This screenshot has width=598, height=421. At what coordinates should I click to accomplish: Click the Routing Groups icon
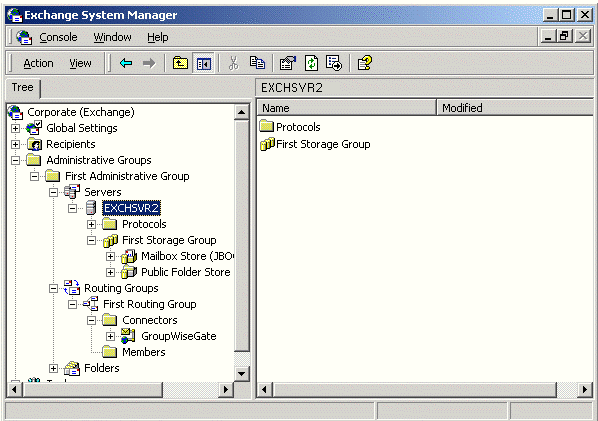[x=72, y=288]
